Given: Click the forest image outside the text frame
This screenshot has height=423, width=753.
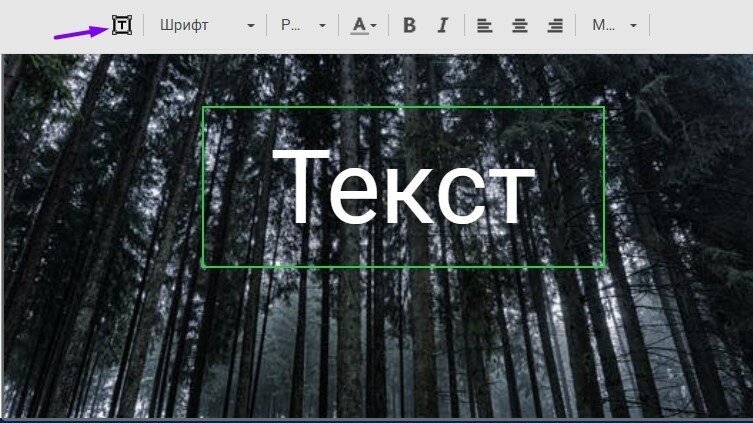Looking at the screenshot, I should coord(376,342).
